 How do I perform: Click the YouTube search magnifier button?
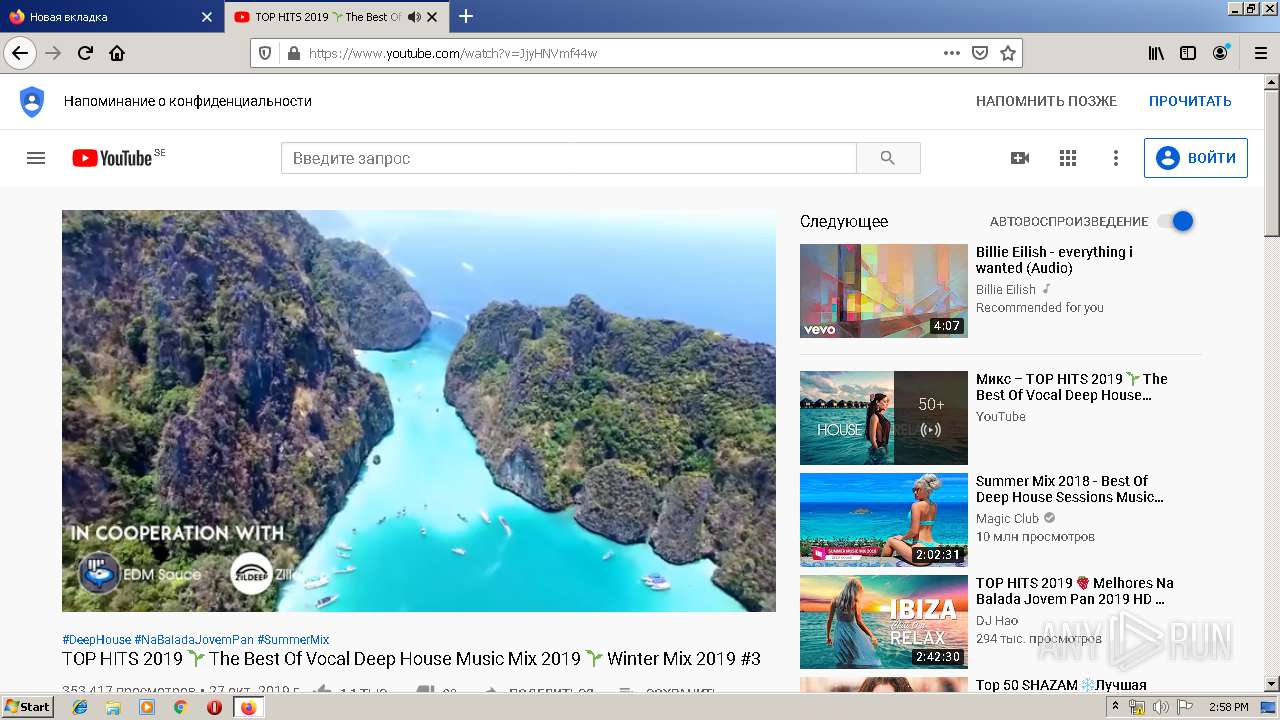click(888, 158)
